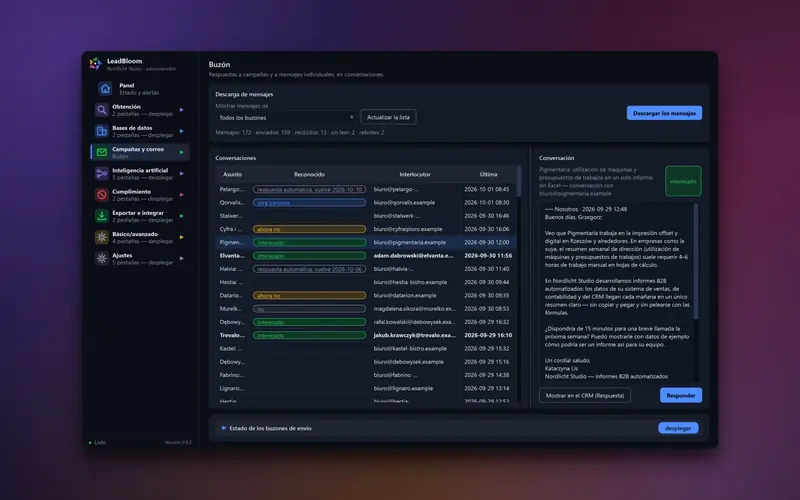Screen dimensions: 800x500
Task: Expand the Cumplimiento section arrow
Action: [182, 195]
